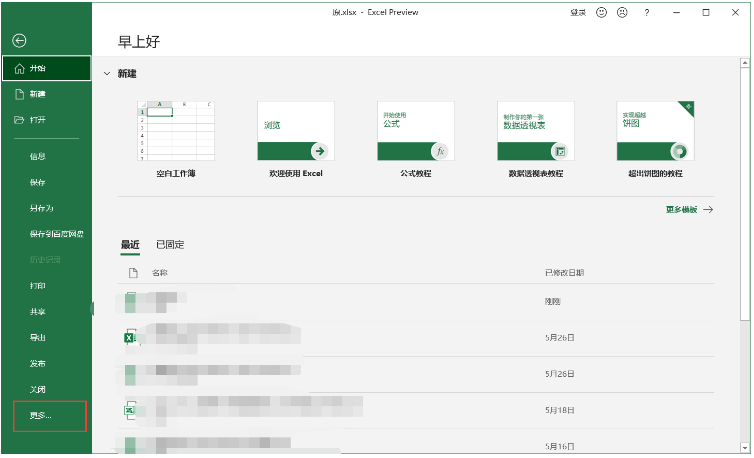The width and height of the screenshot is (754, 458).
Task: Click Excel file icon in the first 5月26日 row
Action: (129, 338)
